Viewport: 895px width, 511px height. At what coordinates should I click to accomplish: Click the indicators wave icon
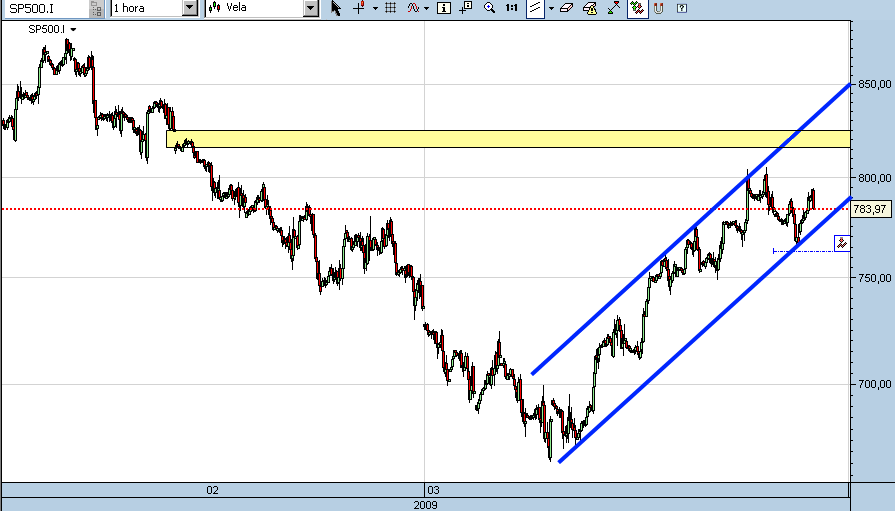pyautogui.click(x=413, y=8)
